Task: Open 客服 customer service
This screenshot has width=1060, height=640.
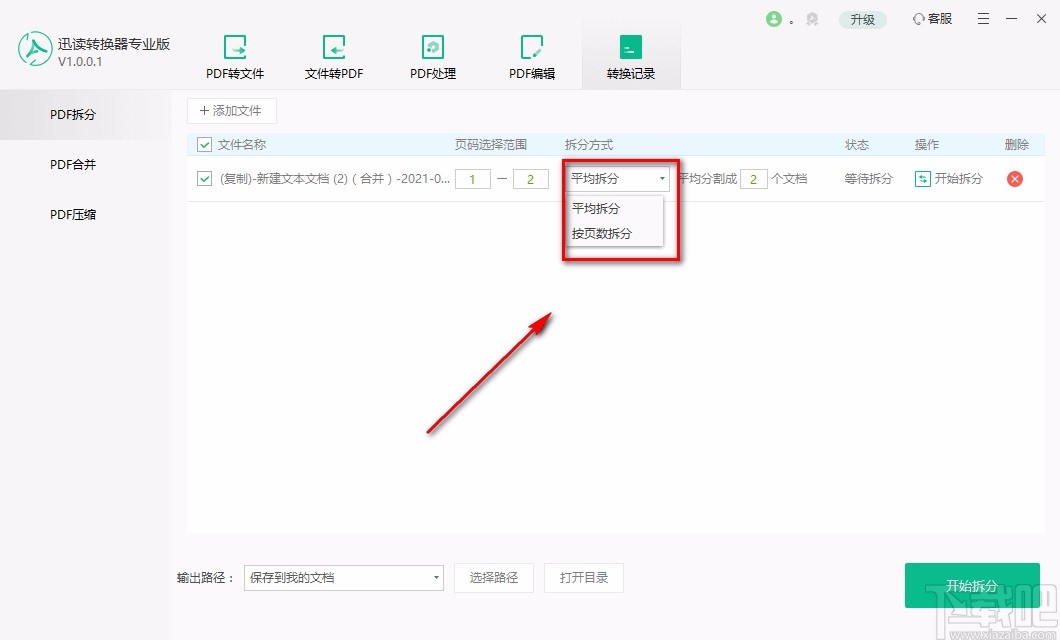Action: click(x=931, y=18)
